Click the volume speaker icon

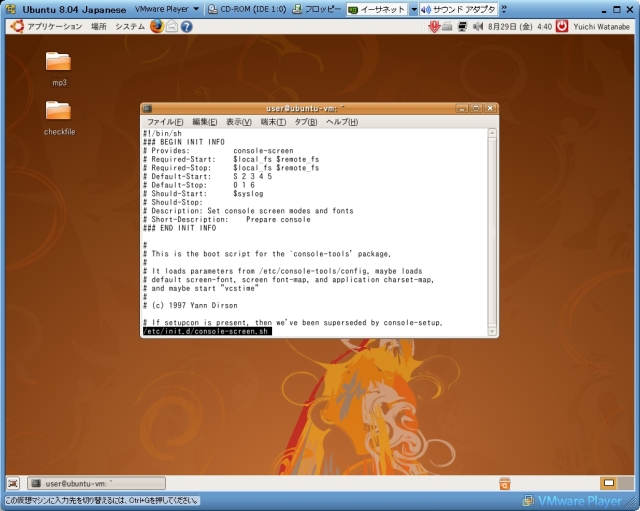(477, 27)
